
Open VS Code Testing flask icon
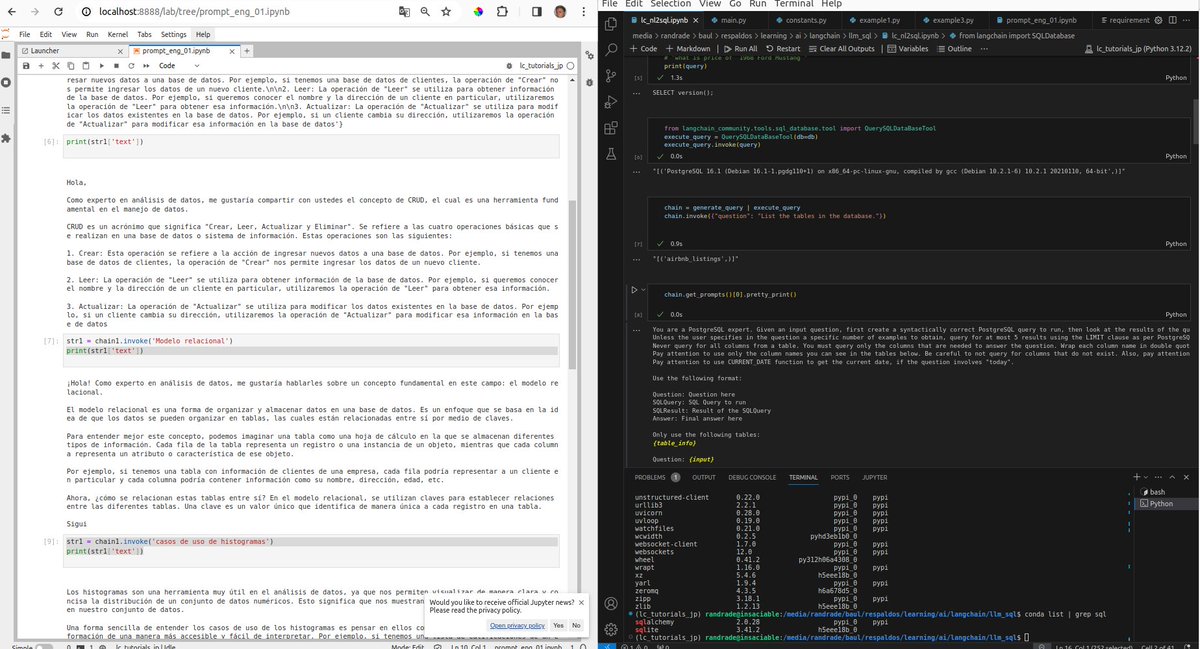(609, 153)
